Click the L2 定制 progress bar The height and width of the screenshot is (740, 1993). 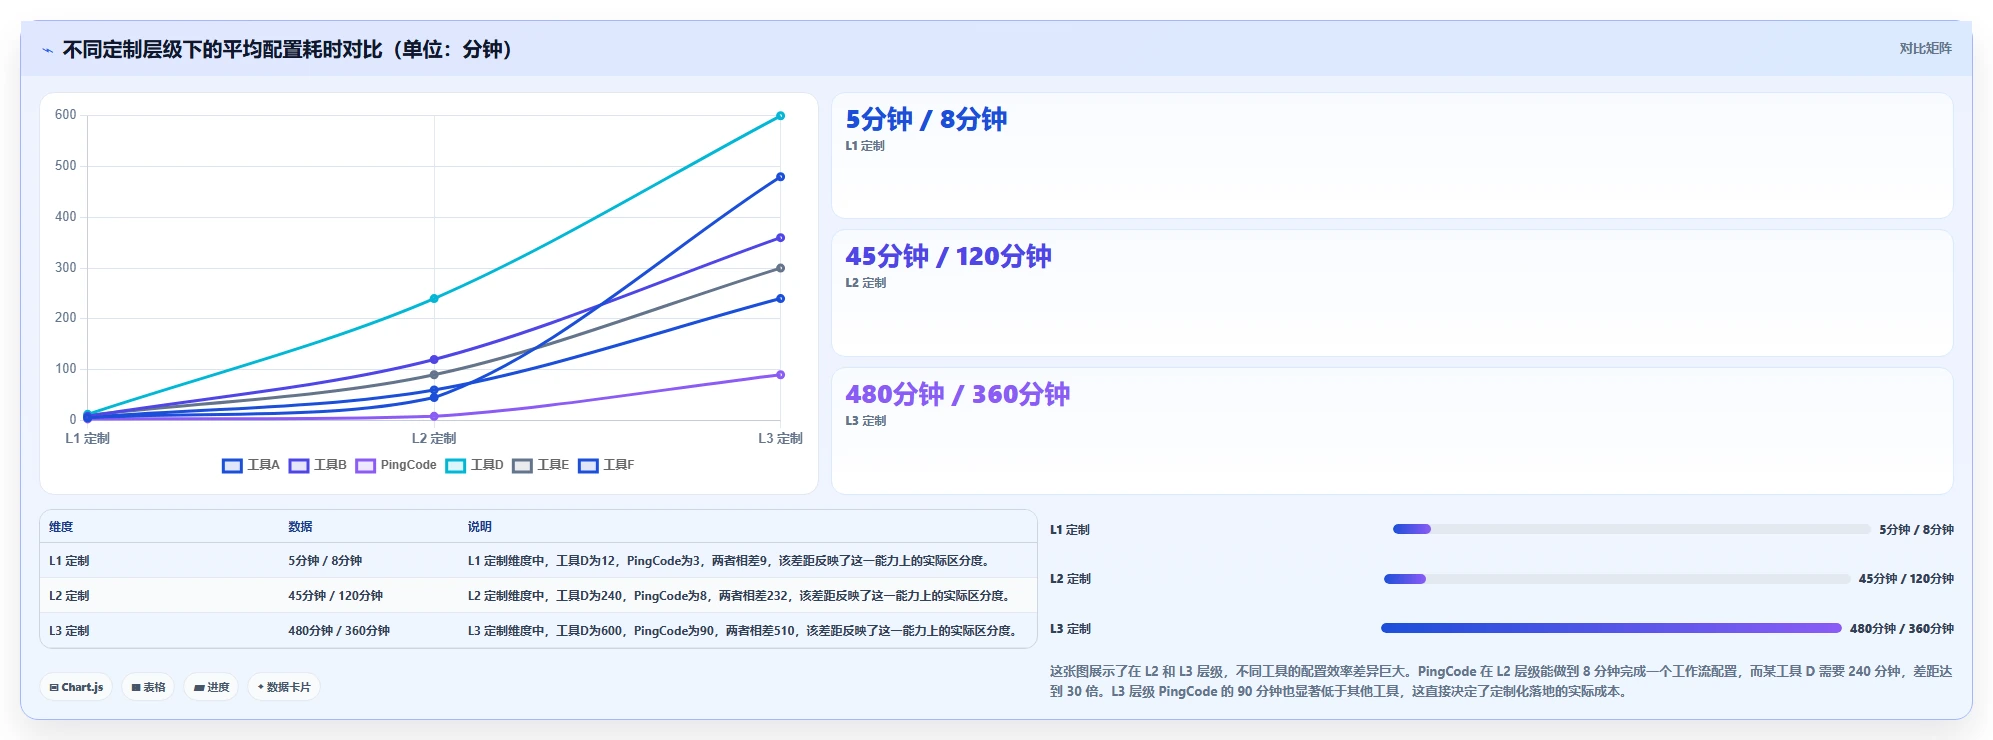tap(1617, 578)
